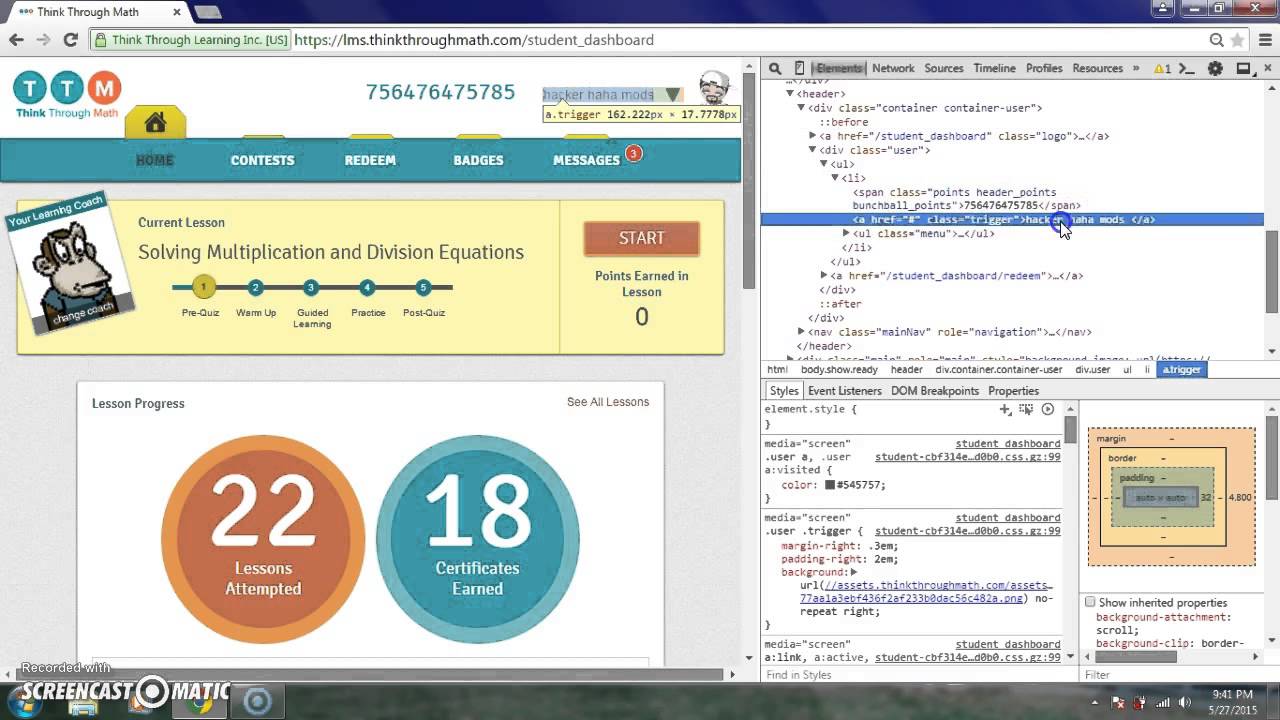Click the New Style Rule plus icon
Viewport: 1280px width, 720px height.
point(1005,409)
